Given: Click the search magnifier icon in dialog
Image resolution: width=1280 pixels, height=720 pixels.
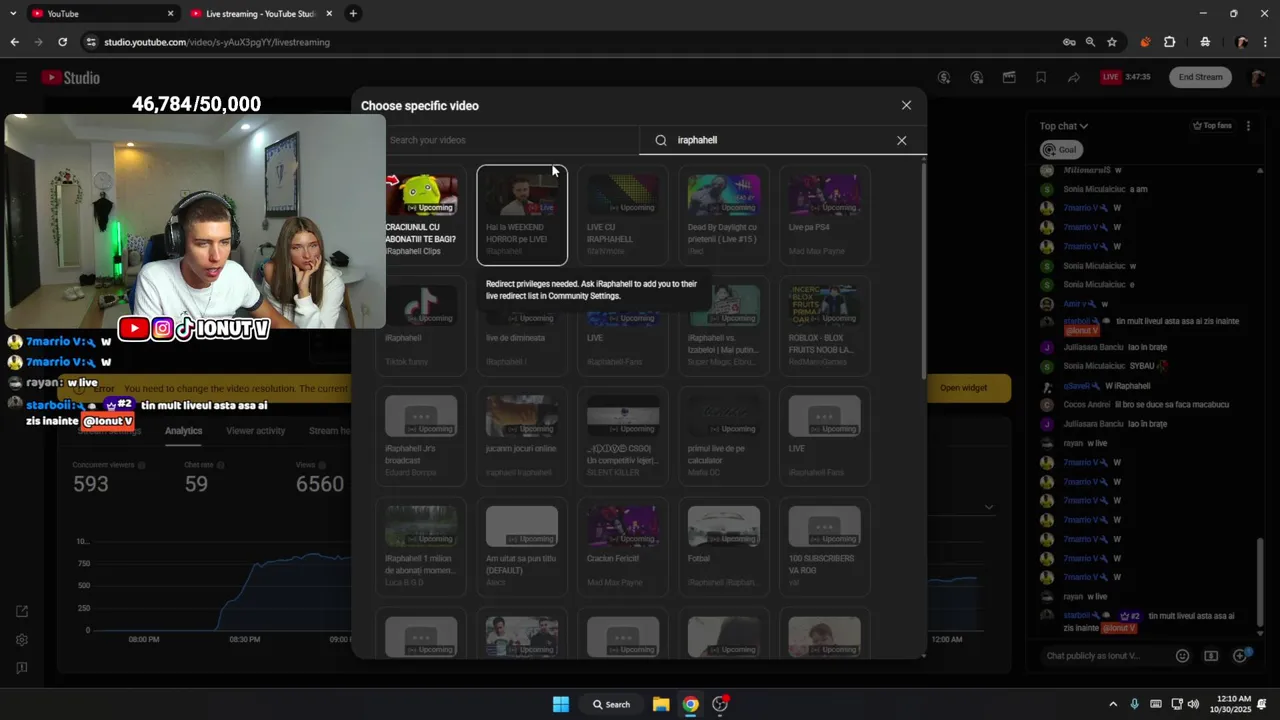Looking at the screenshot, I should coord(661,140).
